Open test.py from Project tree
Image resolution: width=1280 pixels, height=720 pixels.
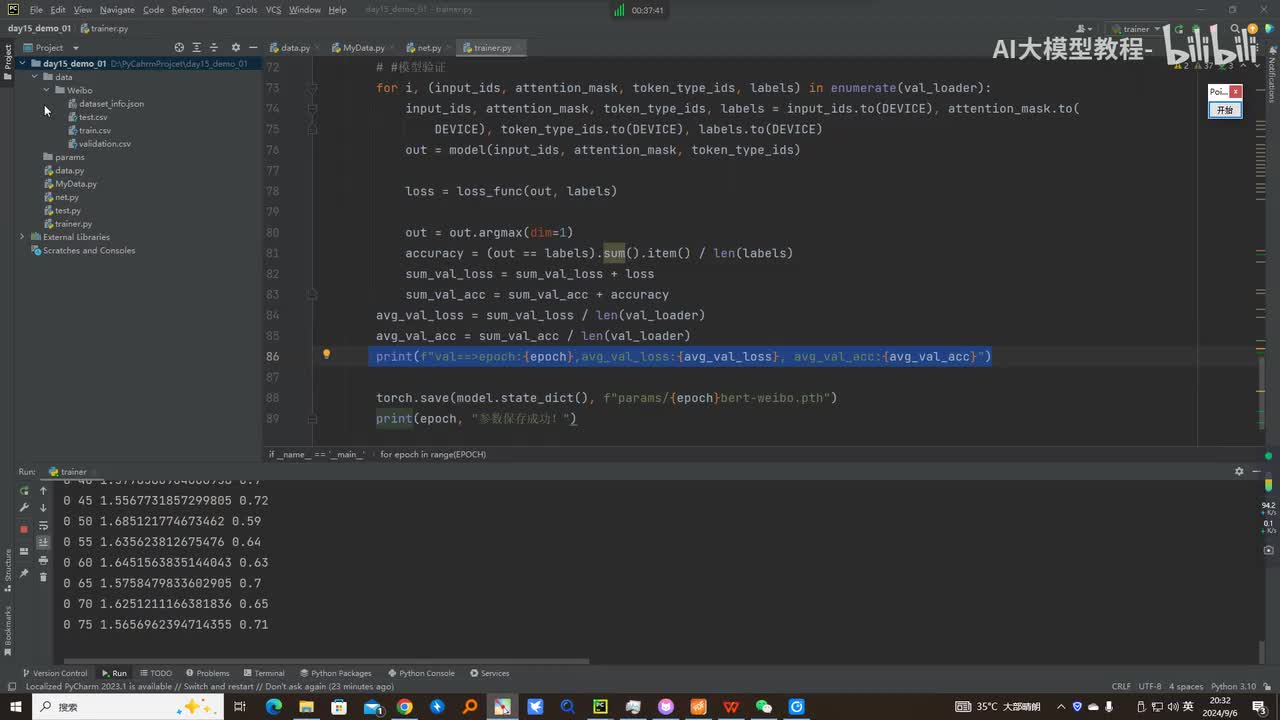tap(62, 211)
